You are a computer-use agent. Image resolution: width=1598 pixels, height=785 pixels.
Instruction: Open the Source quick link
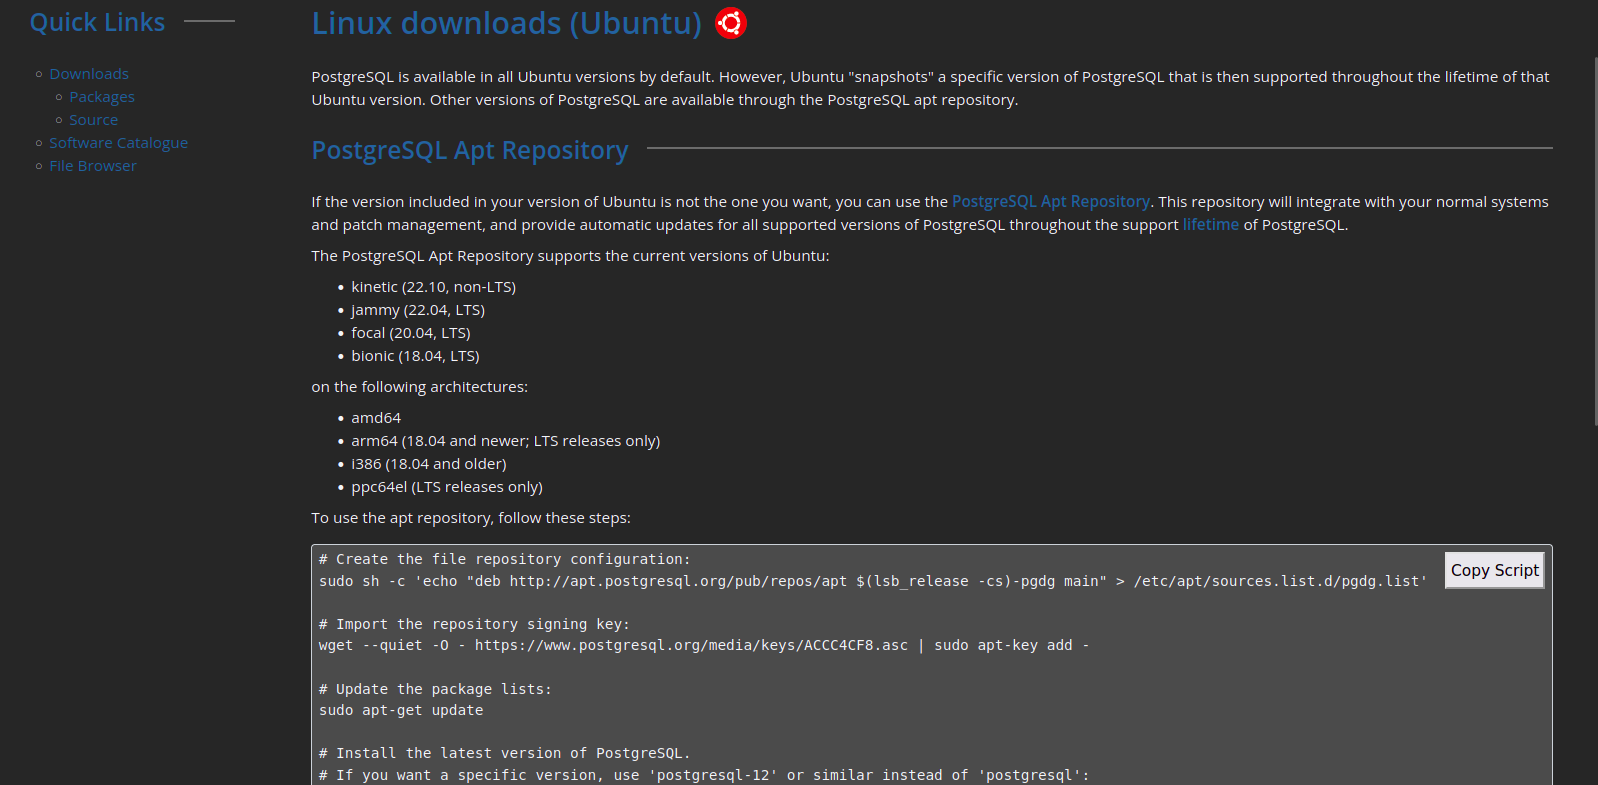point(93,120)
